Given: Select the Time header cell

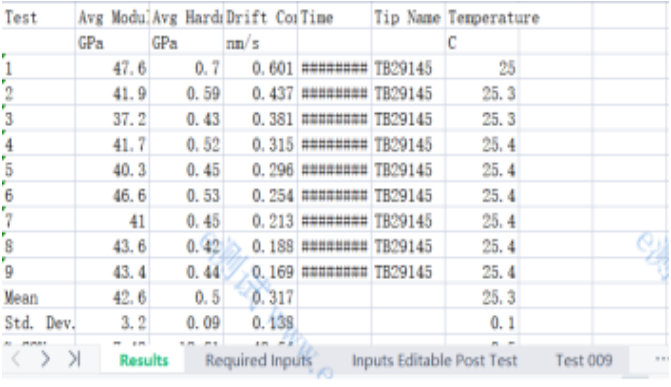Looking at the screenshot, I should click(x=335, y=17).
